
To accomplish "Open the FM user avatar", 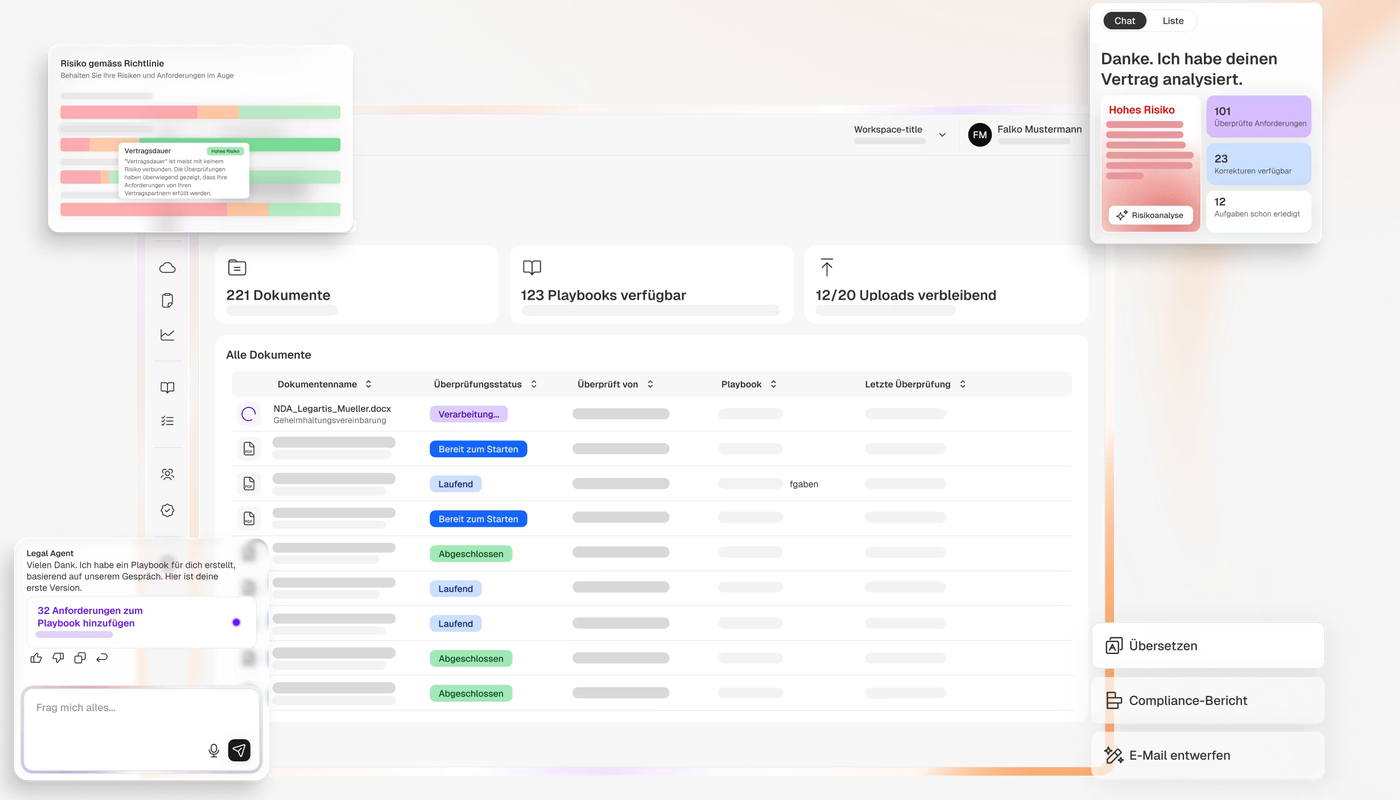I will pos(980,134).
